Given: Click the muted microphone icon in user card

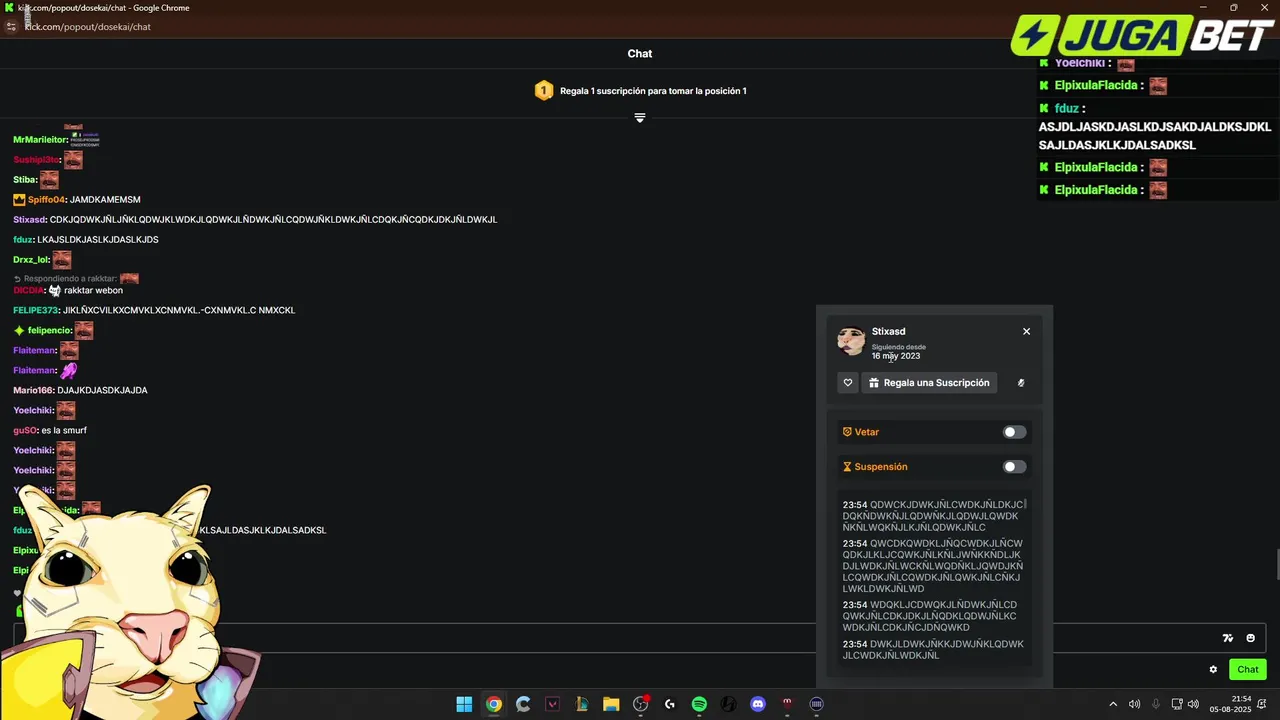Looking at the screenshot, I should [1021, 383].
